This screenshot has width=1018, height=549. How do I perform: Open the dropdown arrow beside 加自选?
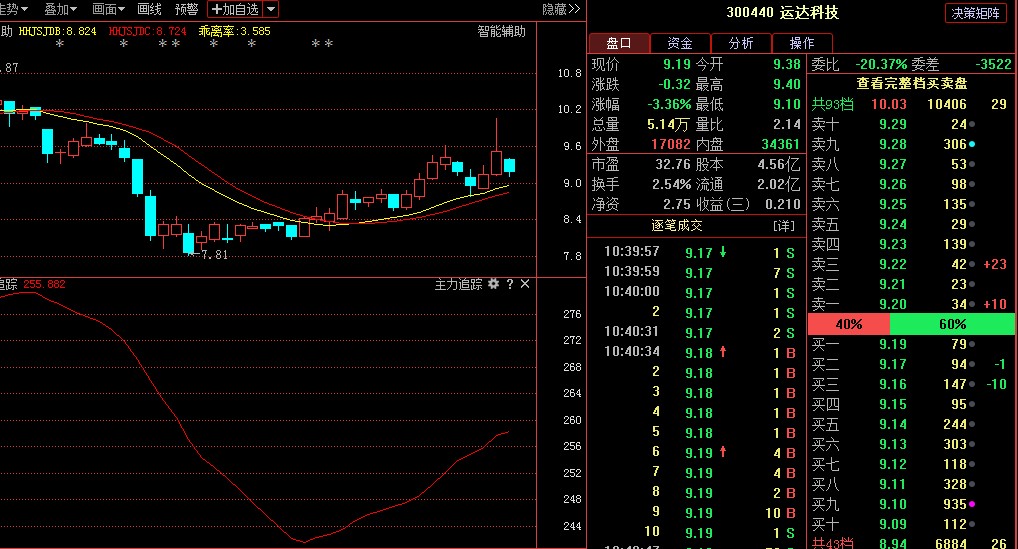click(271, 9)
